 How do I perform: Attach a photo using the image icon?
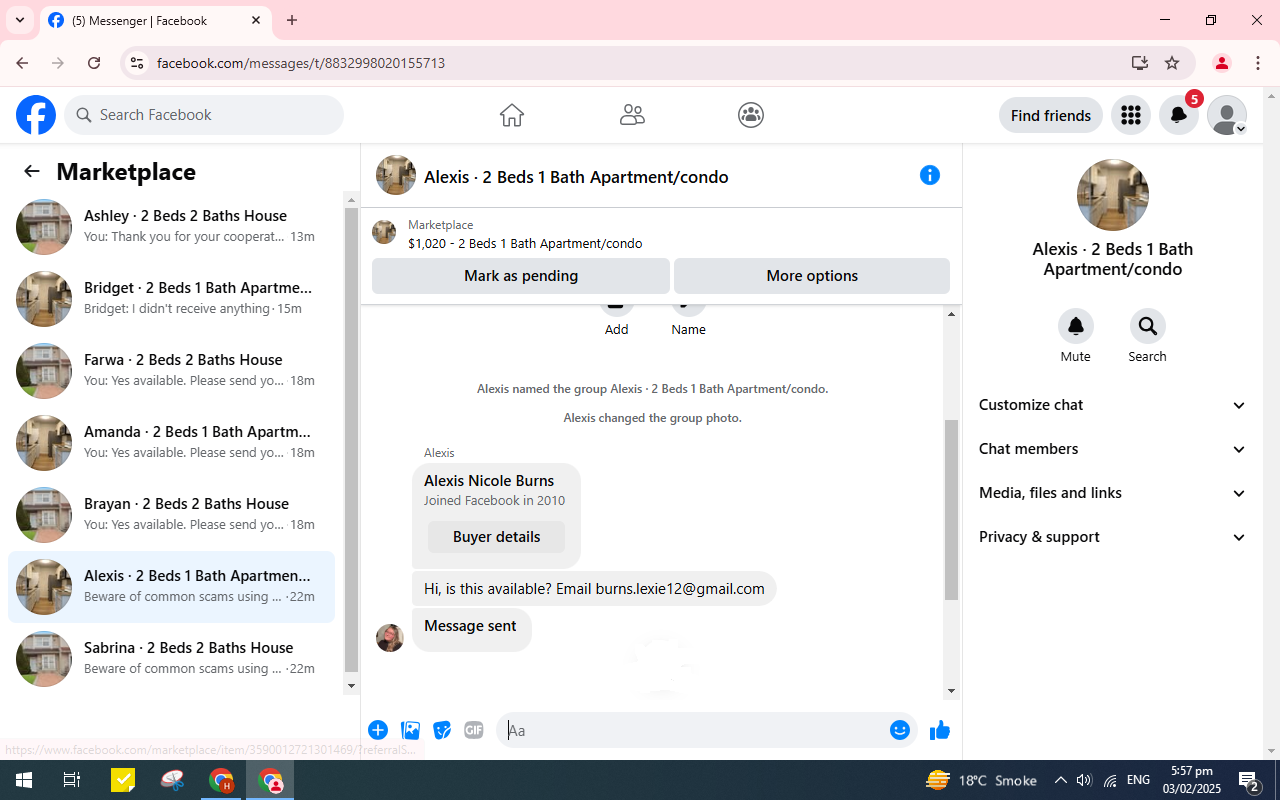[410, 730]
